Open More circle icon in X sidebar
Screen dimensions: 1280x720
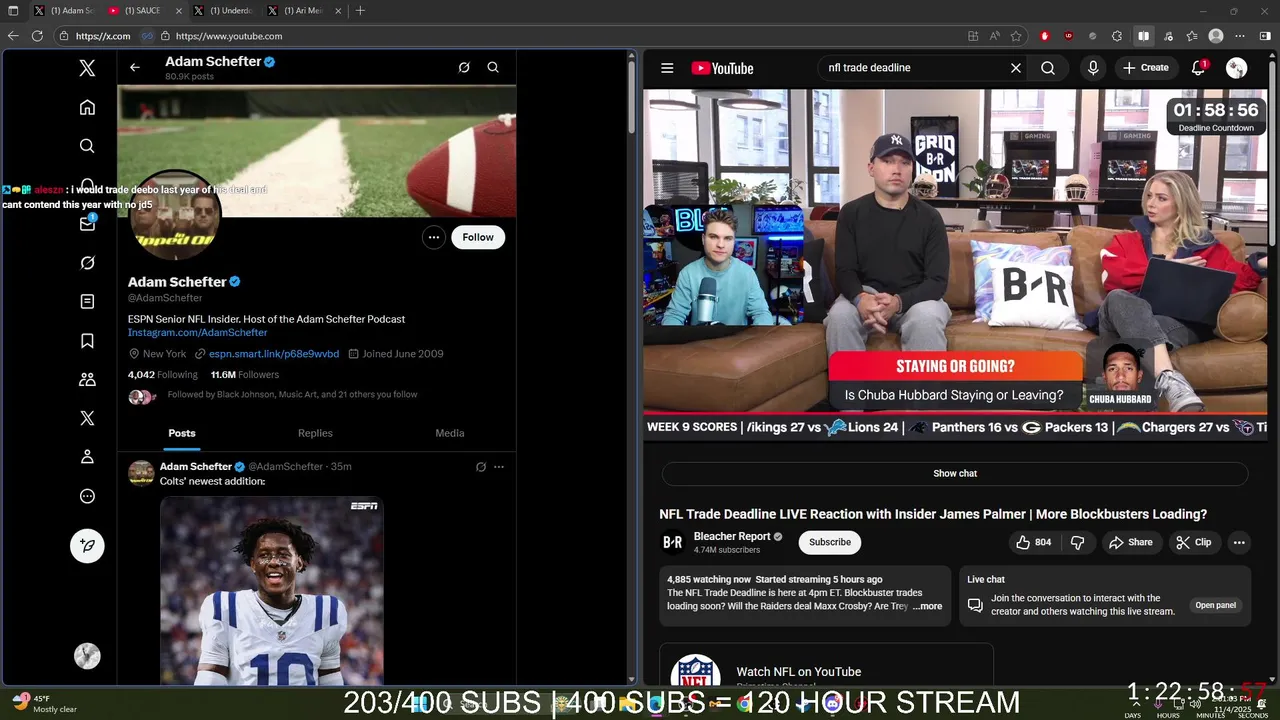coord(87,496)
